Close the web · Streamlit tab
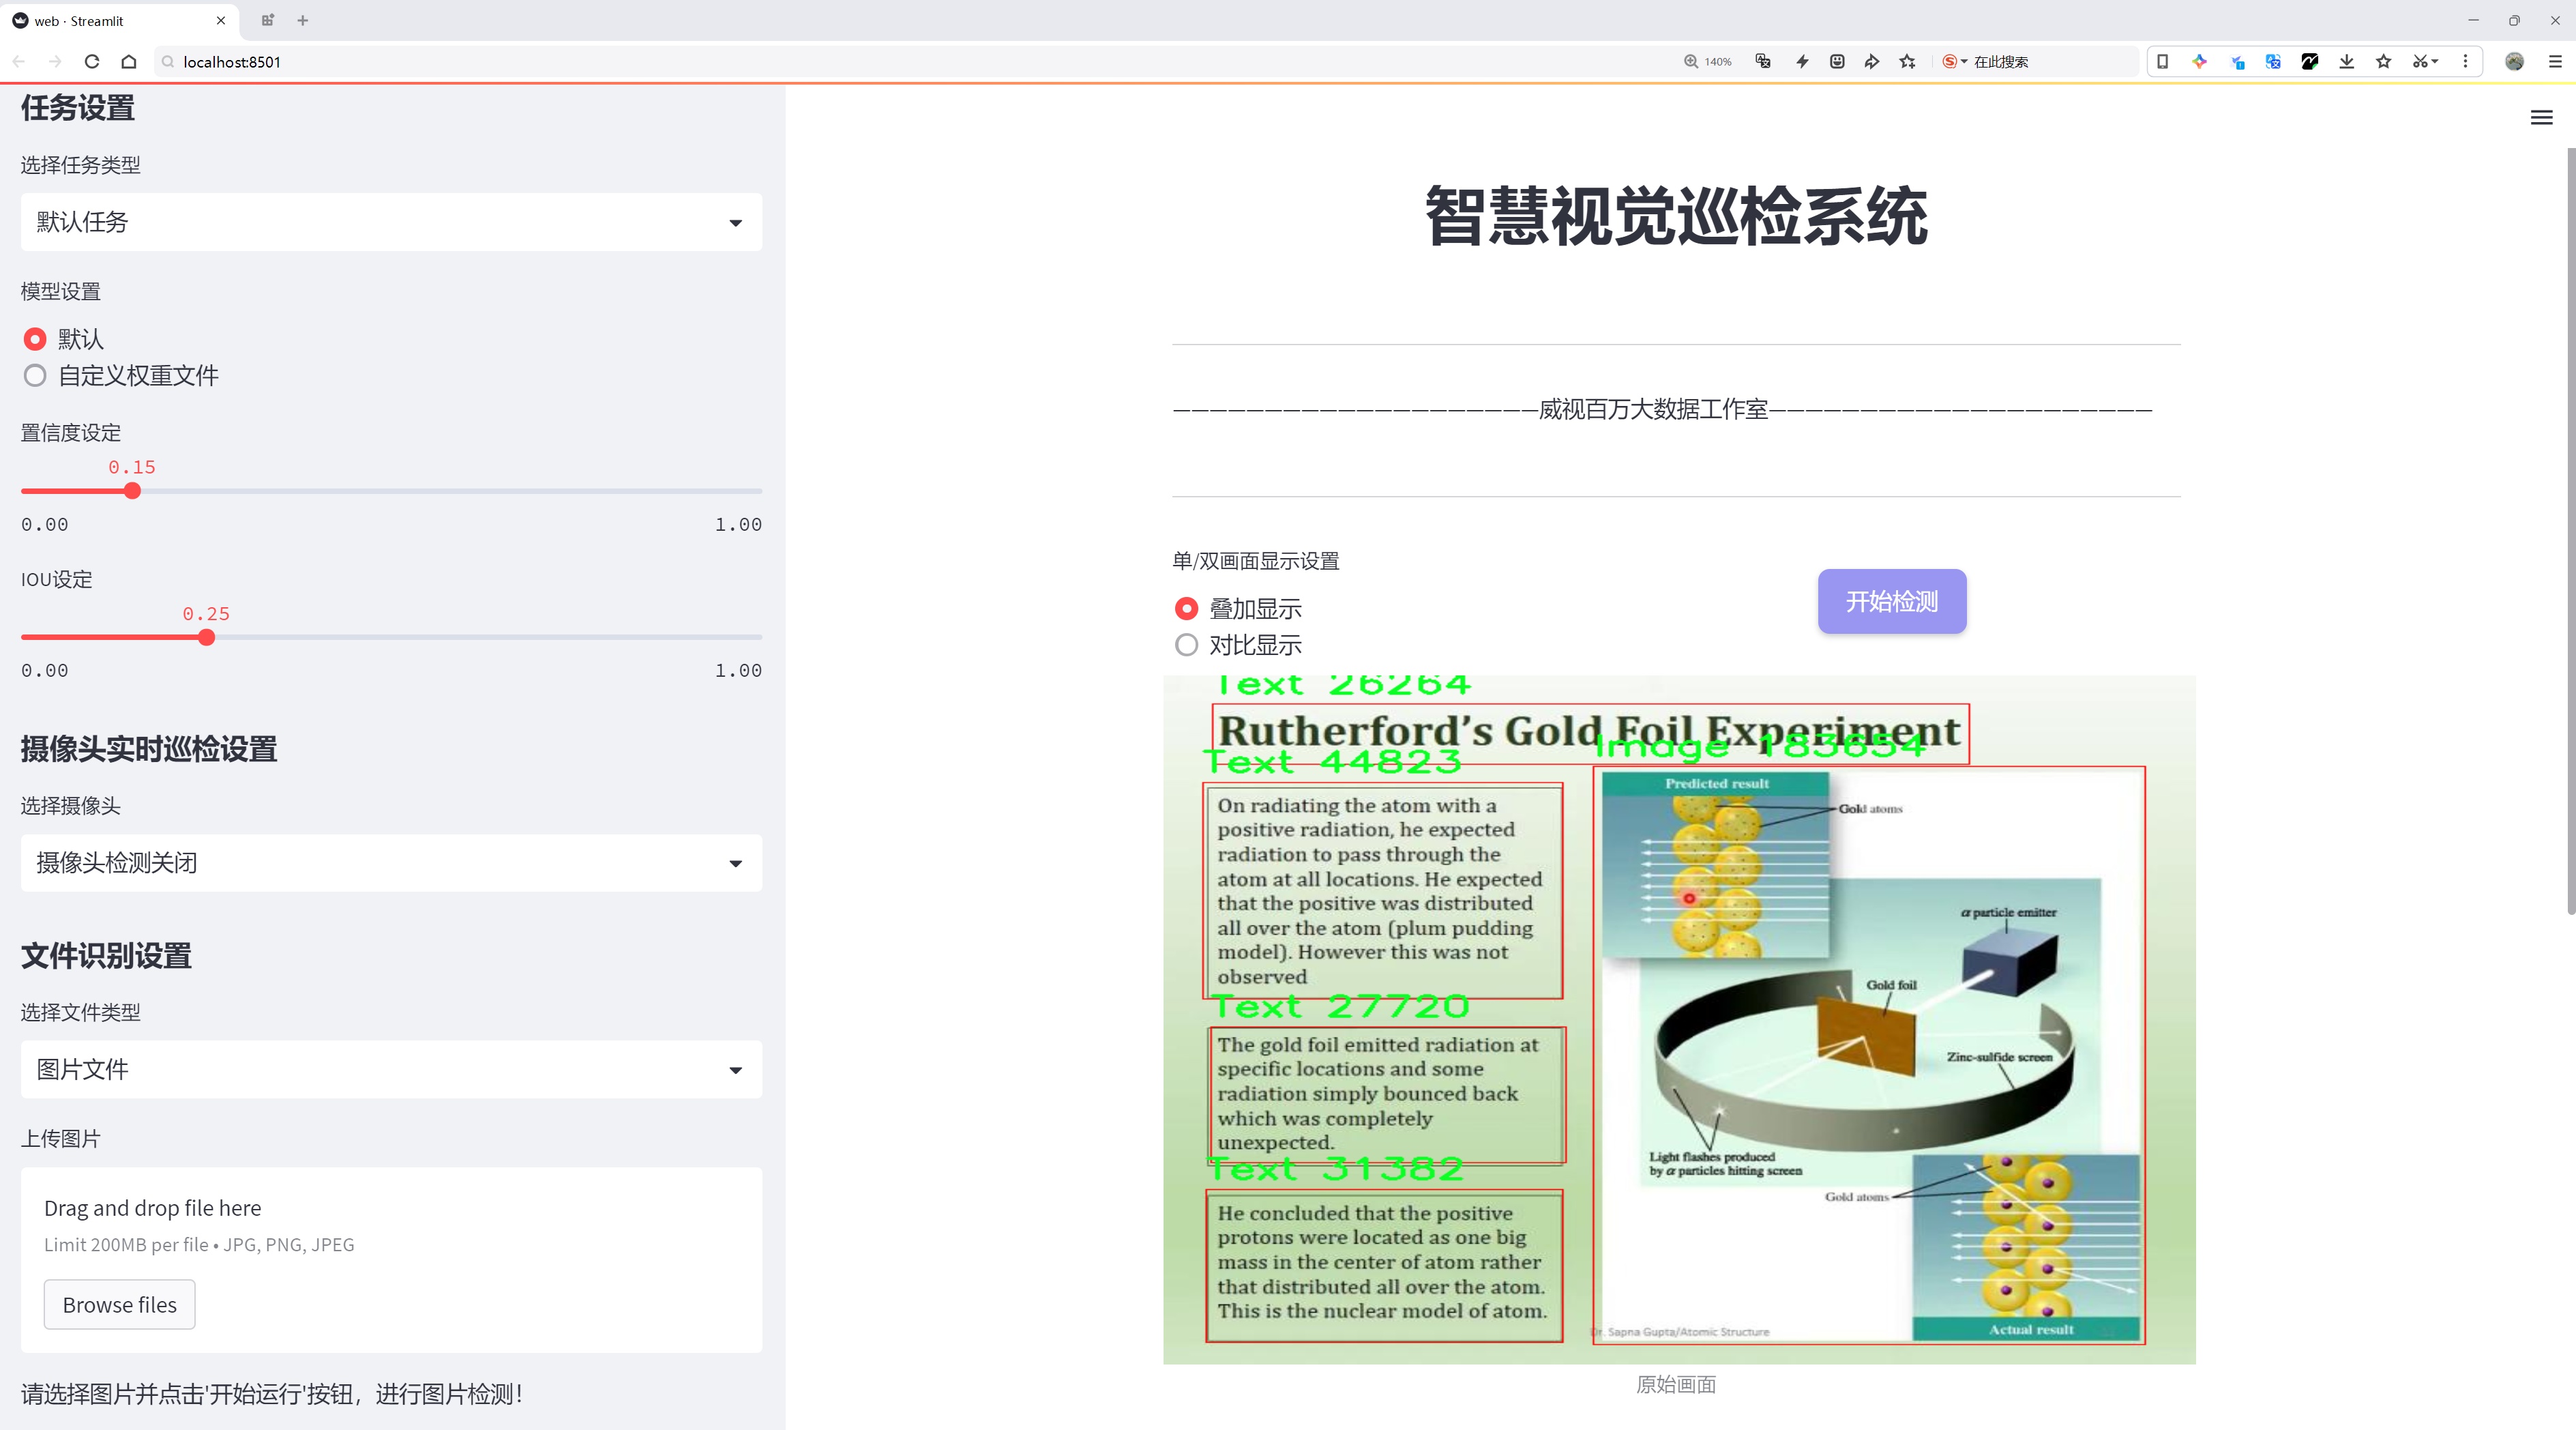The image size is (2576, 1430). point(221,20)
